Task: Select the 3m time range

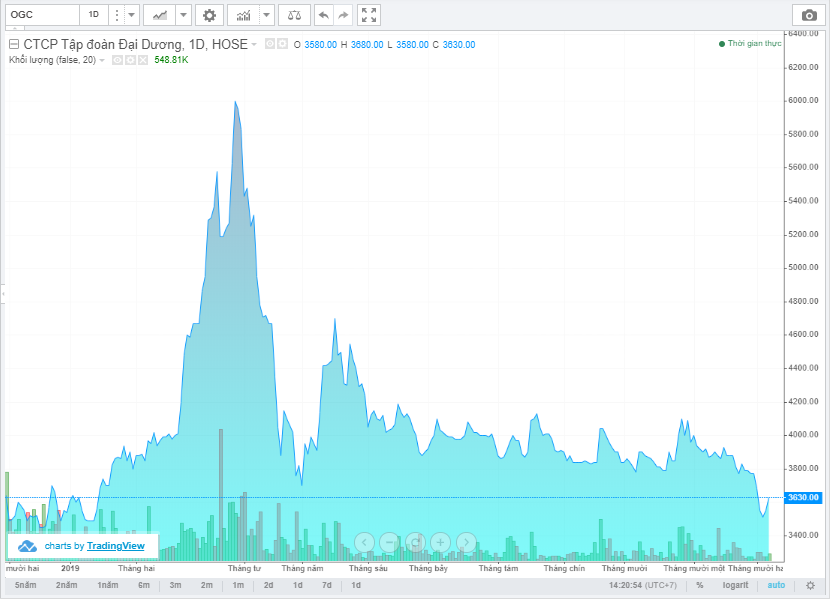Action: click(x=175, y=585)
